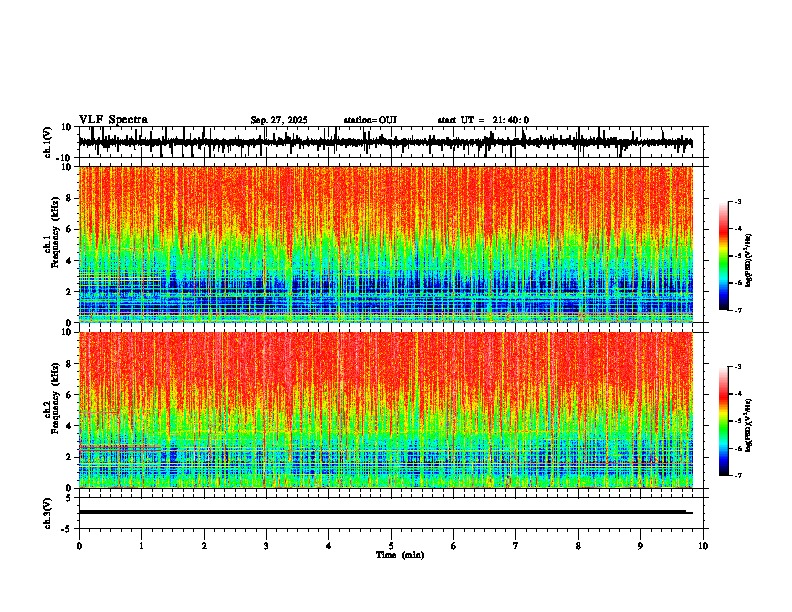
Task: Click the "-7" tick on ch.2 colorbar
Action: pos(737,475)
